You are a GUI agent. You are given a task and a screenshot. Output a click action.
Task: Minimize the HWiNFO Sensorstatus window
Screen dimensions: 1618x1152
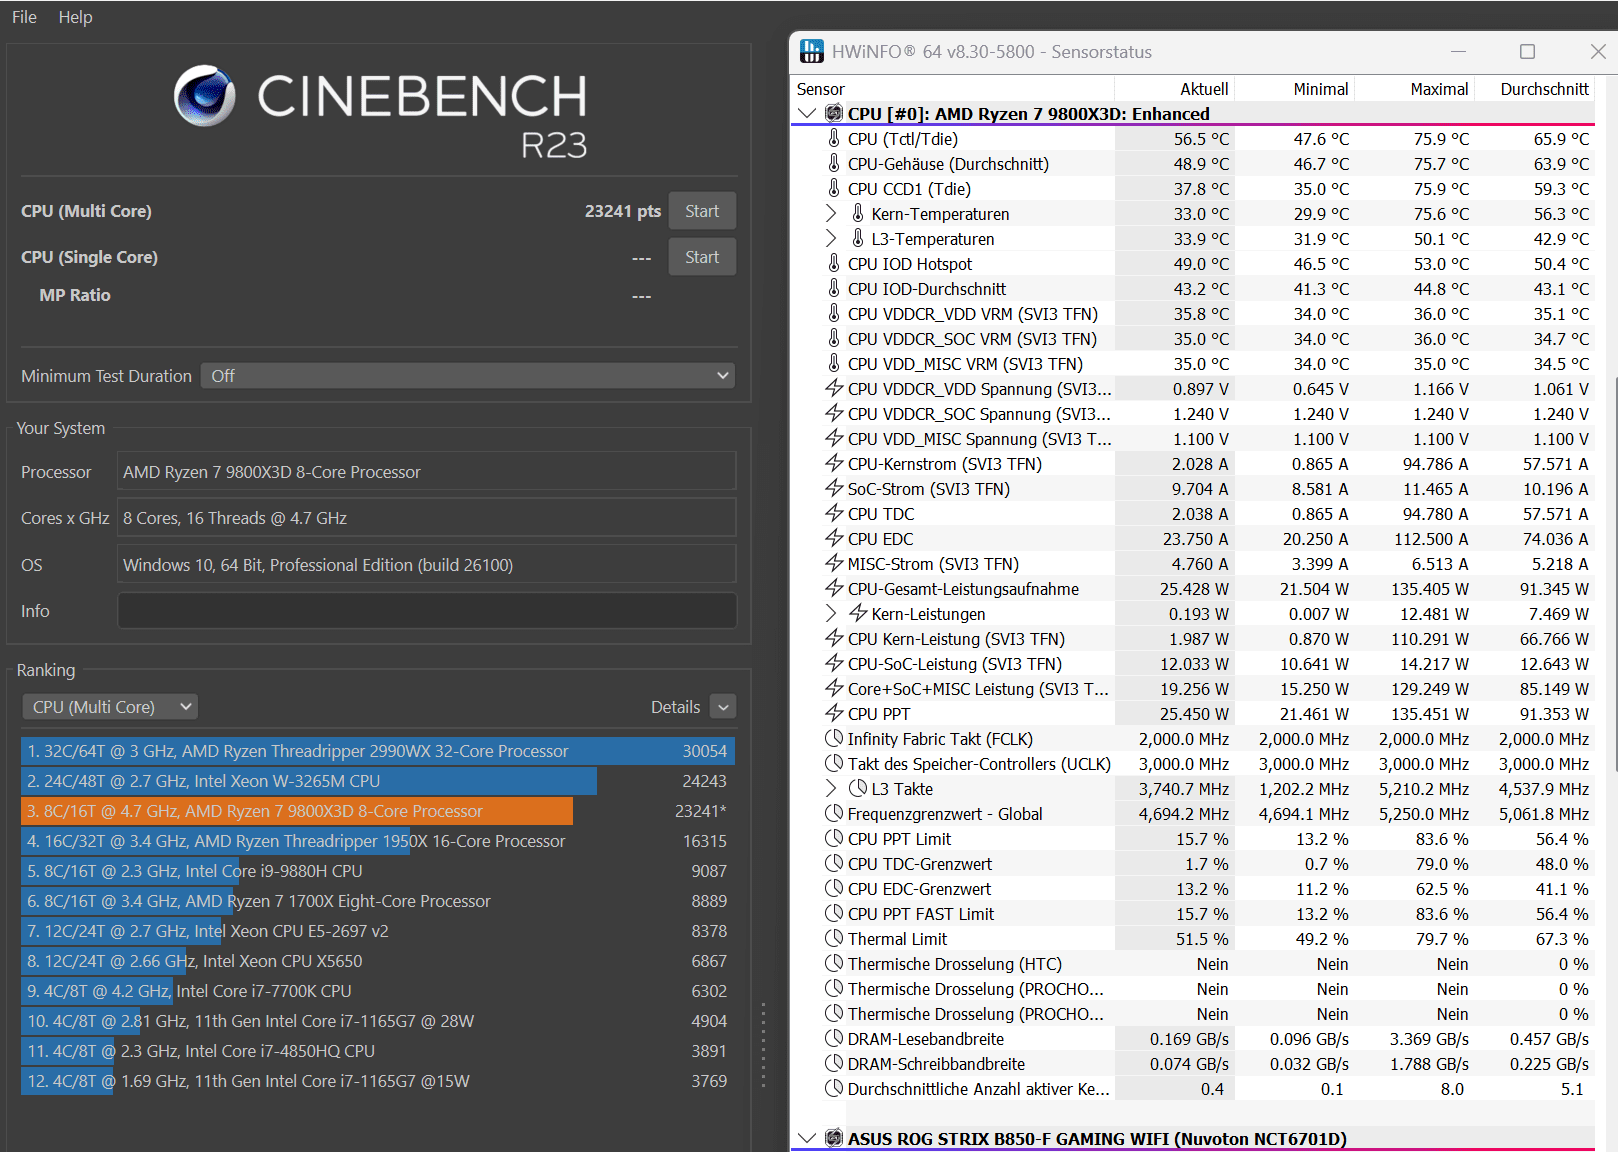[x=1458, y=52]
